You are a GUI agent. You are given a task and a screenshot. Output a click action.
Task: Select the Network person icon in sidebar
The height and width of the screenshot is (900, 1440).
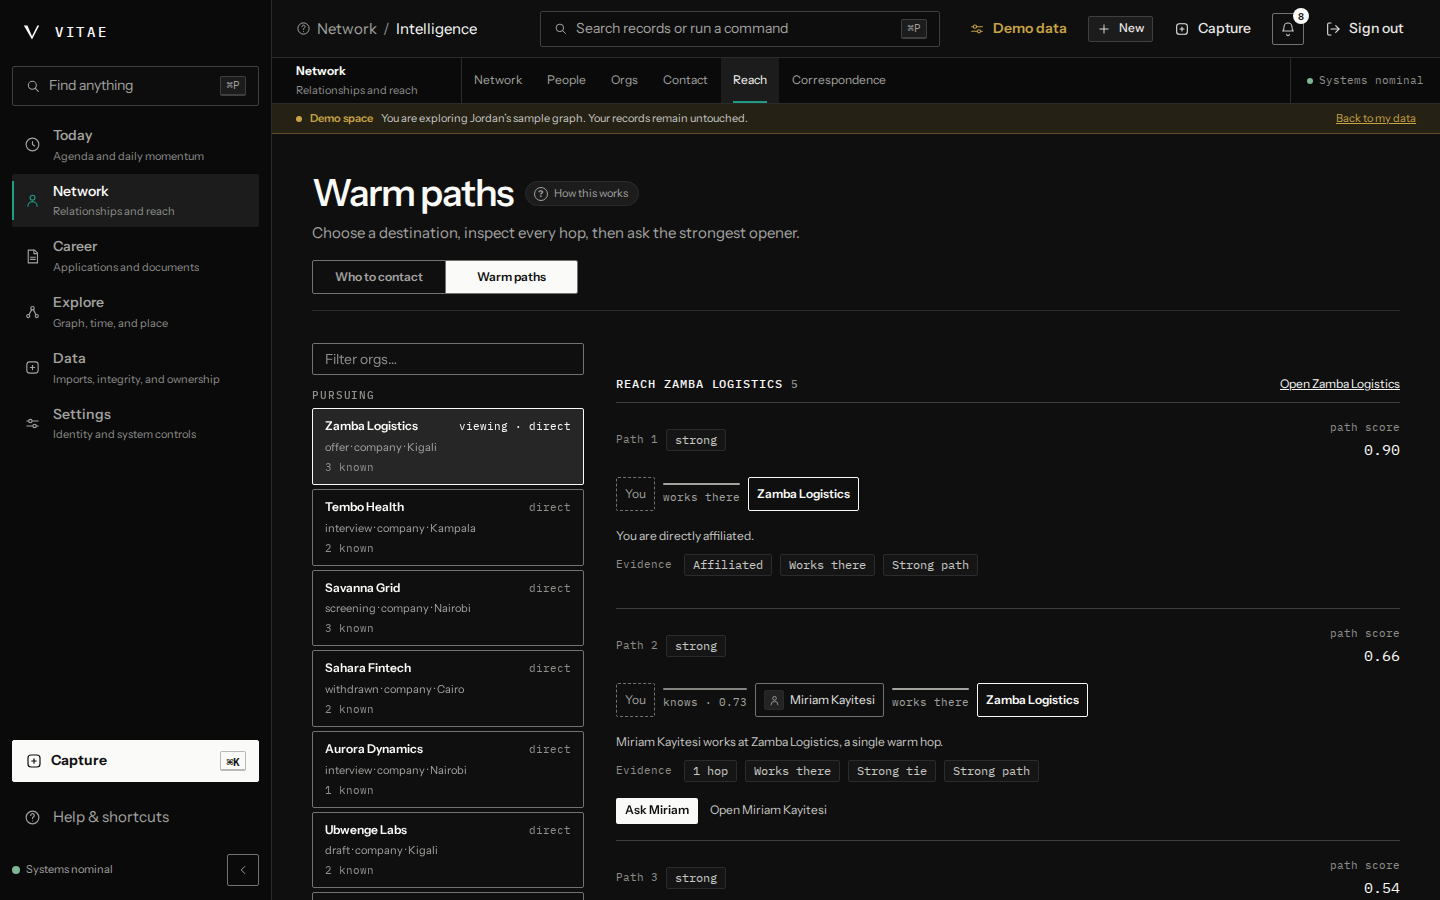click(33, 201)
